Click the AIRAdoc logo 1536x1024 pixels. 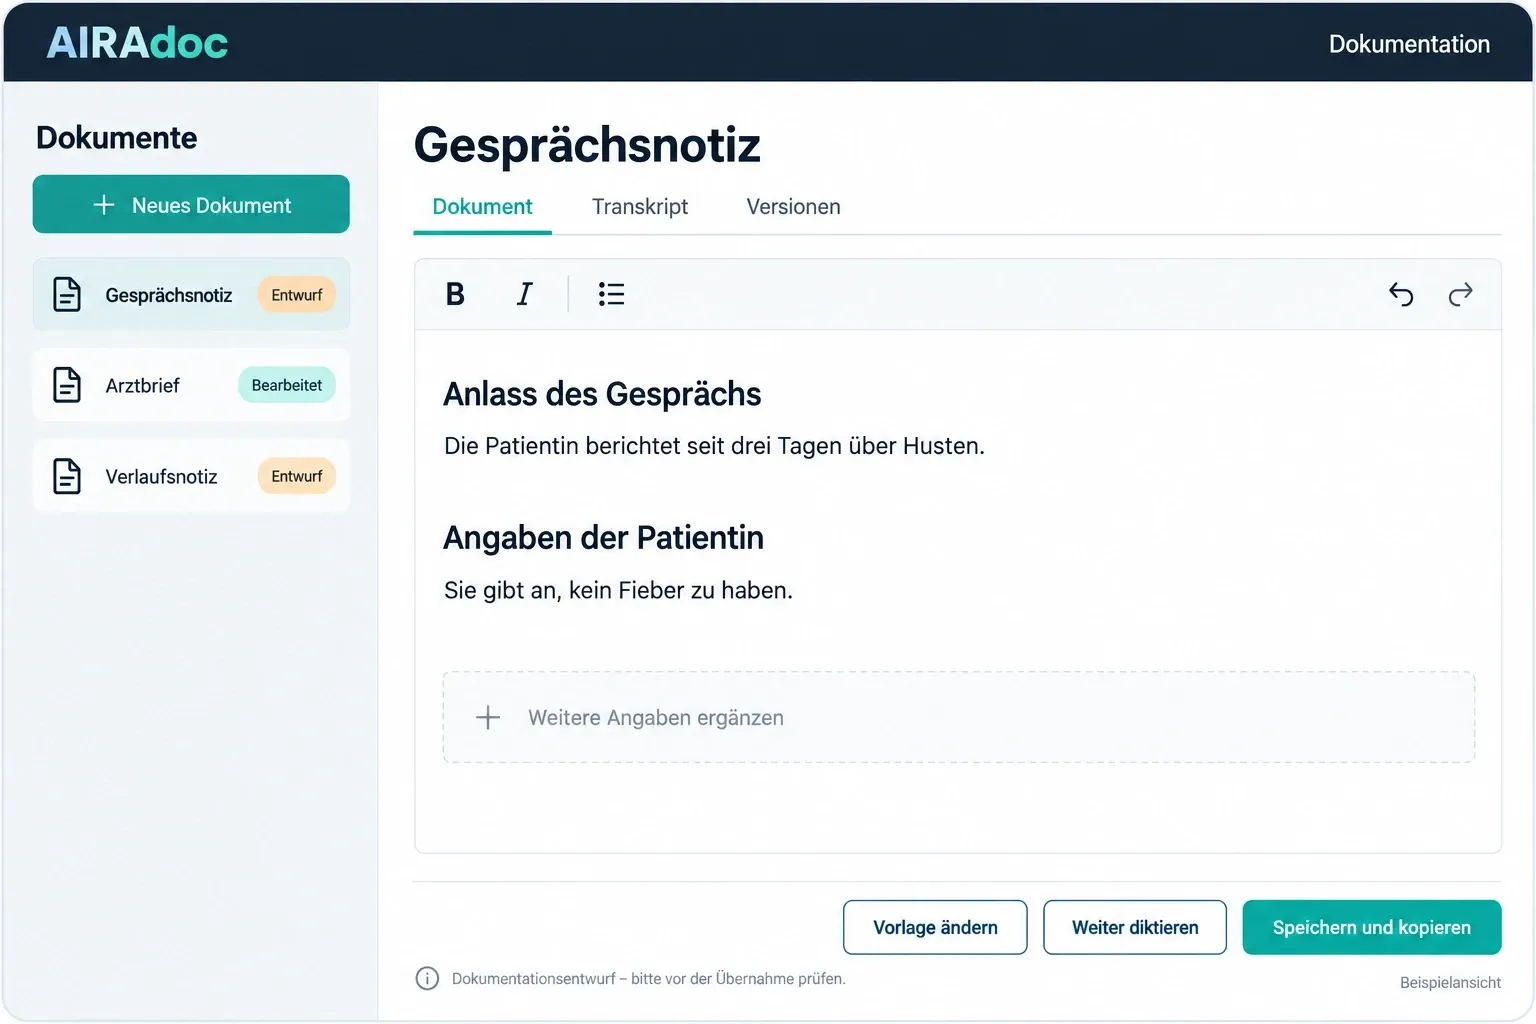137,43
